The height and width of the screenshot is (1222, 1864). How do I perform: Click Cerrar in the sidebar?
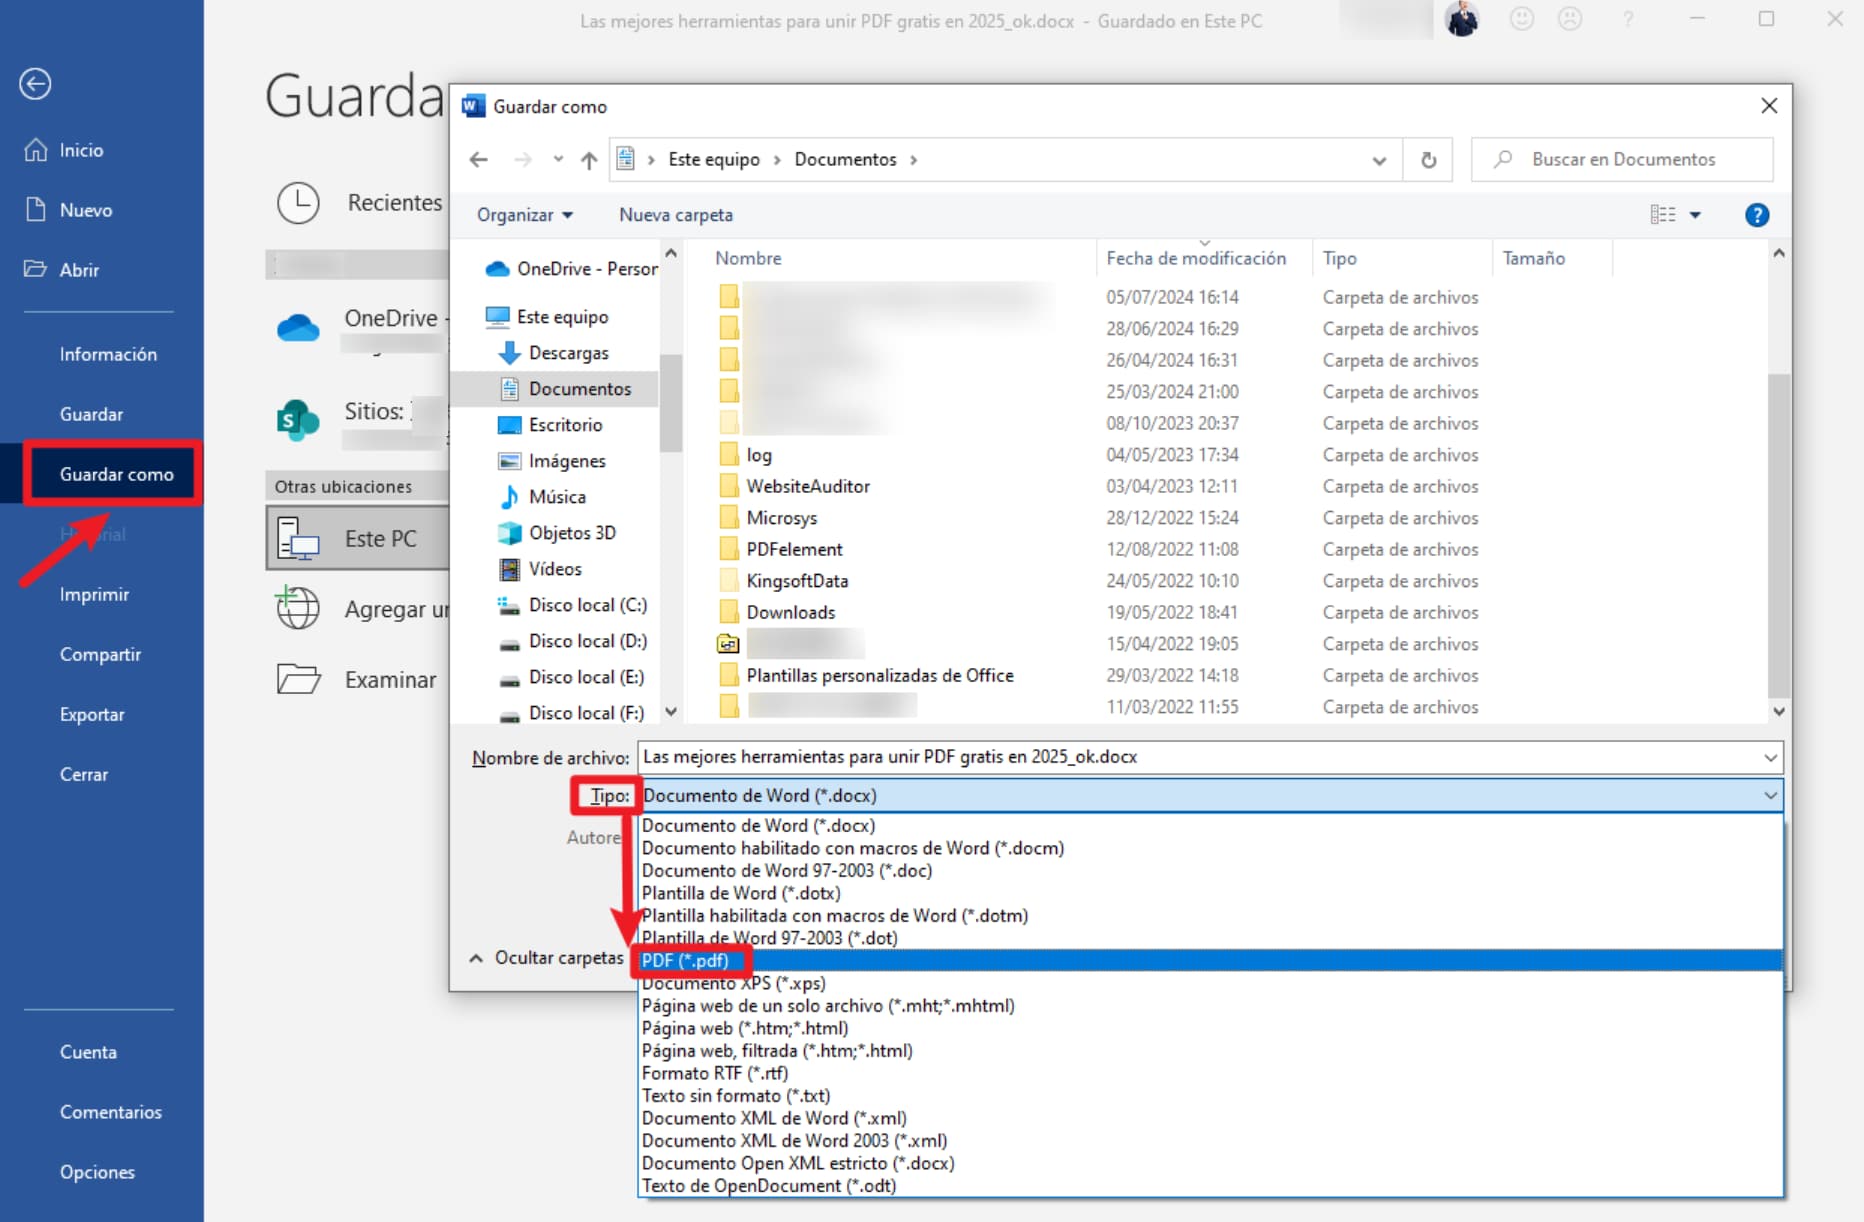tap(84, 774)
